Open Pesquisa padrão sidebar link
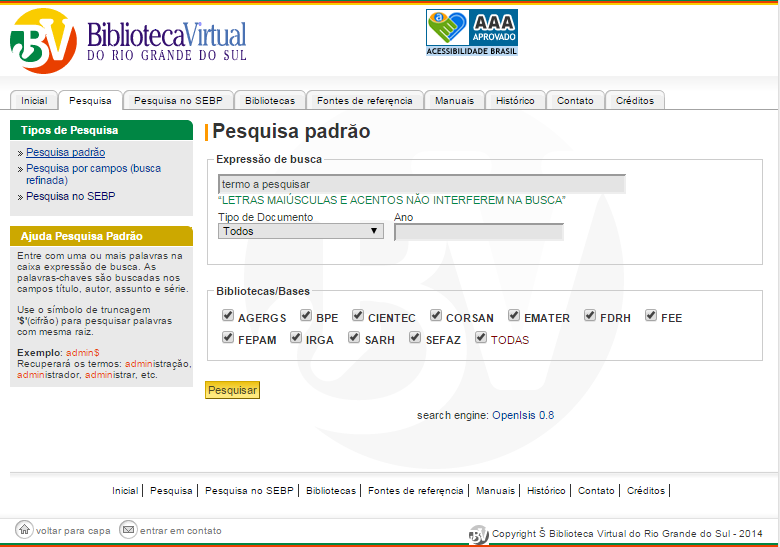 (x=66, y=152)
